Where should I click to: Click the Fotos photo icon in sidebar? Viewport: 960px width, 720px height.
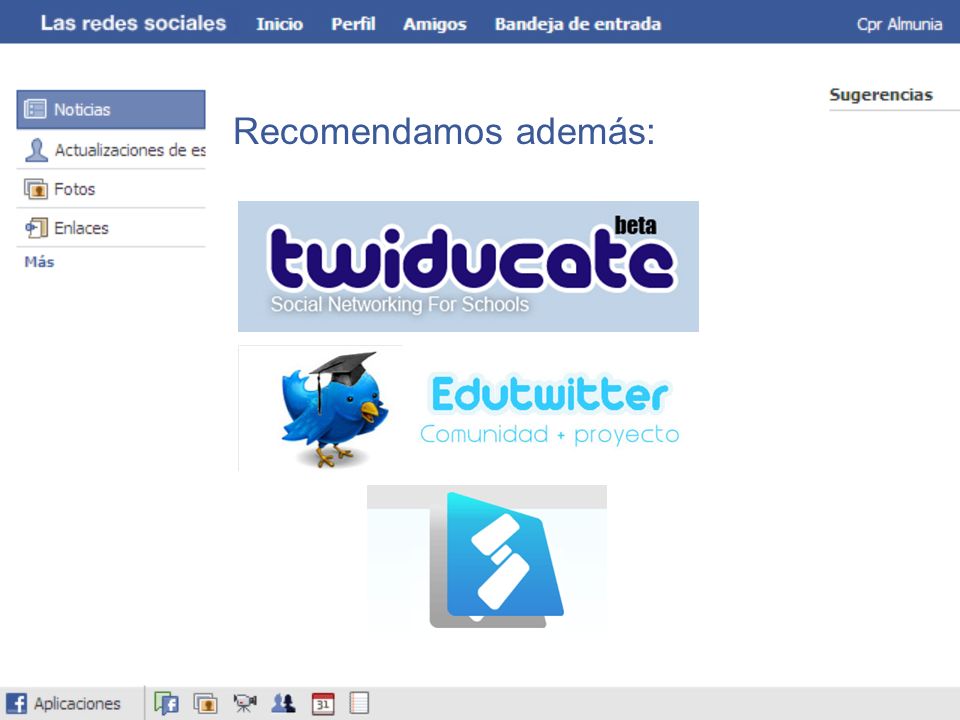point(36,189)
